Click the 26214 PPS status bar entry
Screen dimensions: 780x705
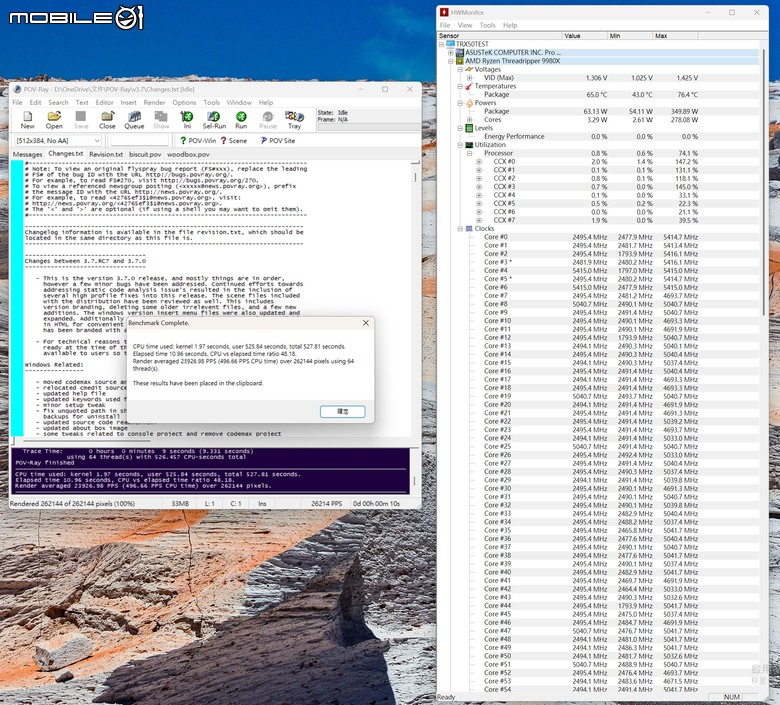pyautogui.click(x=326, y=504)
